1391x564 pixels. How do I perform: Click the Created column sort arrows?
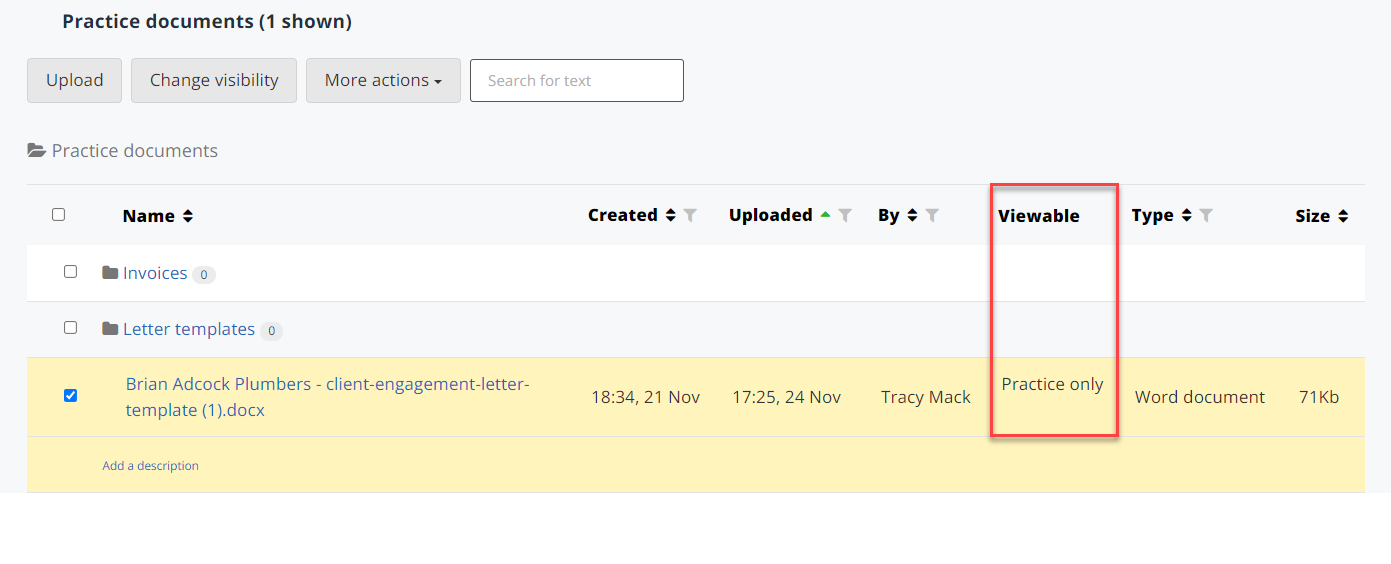point(670,215)
